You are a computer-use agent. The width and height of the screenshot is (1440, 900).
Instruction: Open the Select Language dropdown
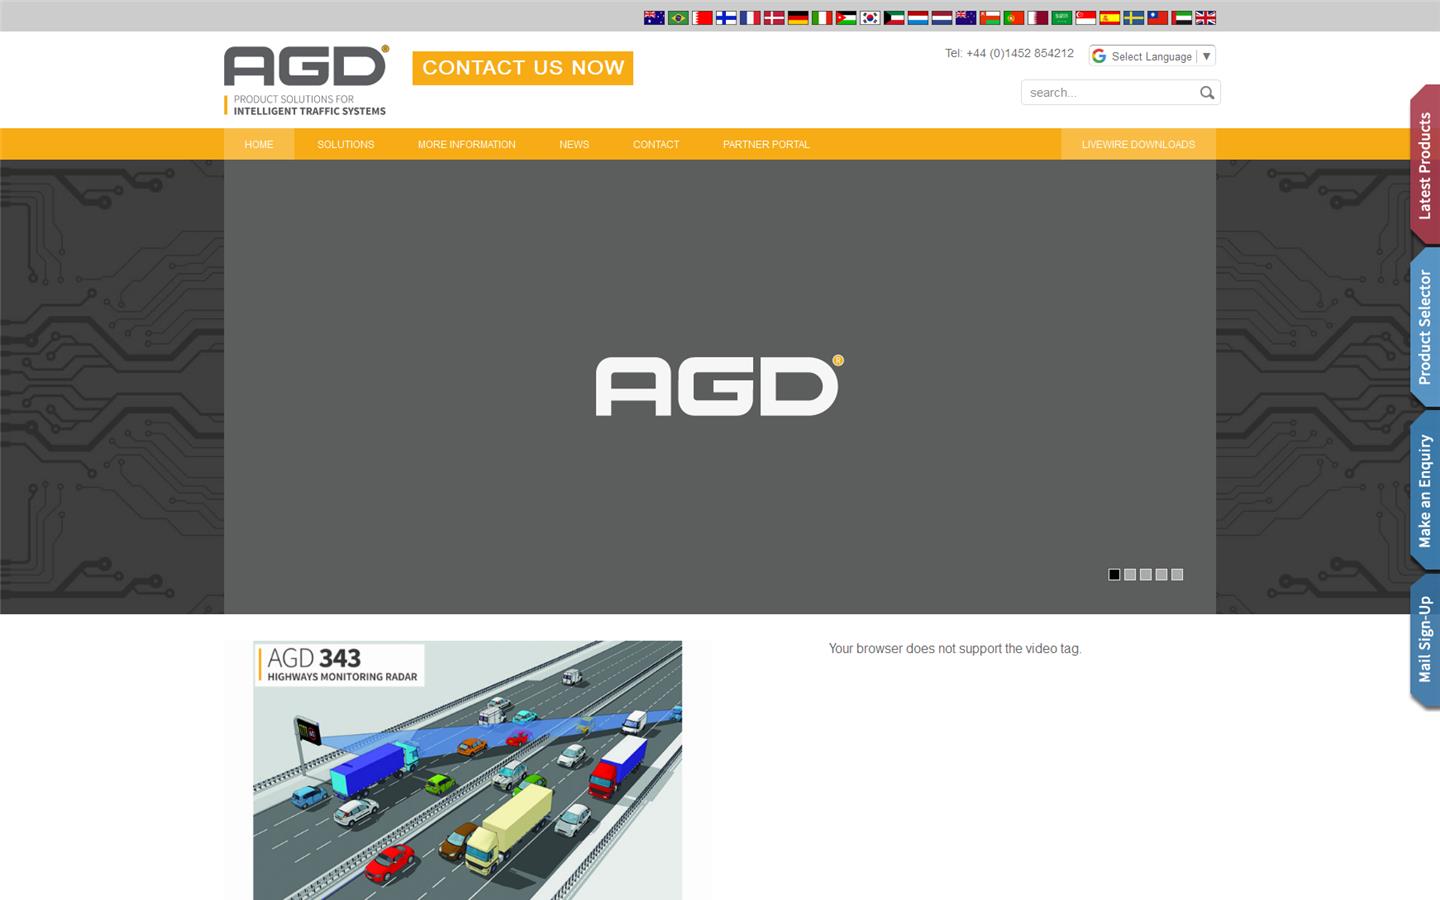point(1151,56)
